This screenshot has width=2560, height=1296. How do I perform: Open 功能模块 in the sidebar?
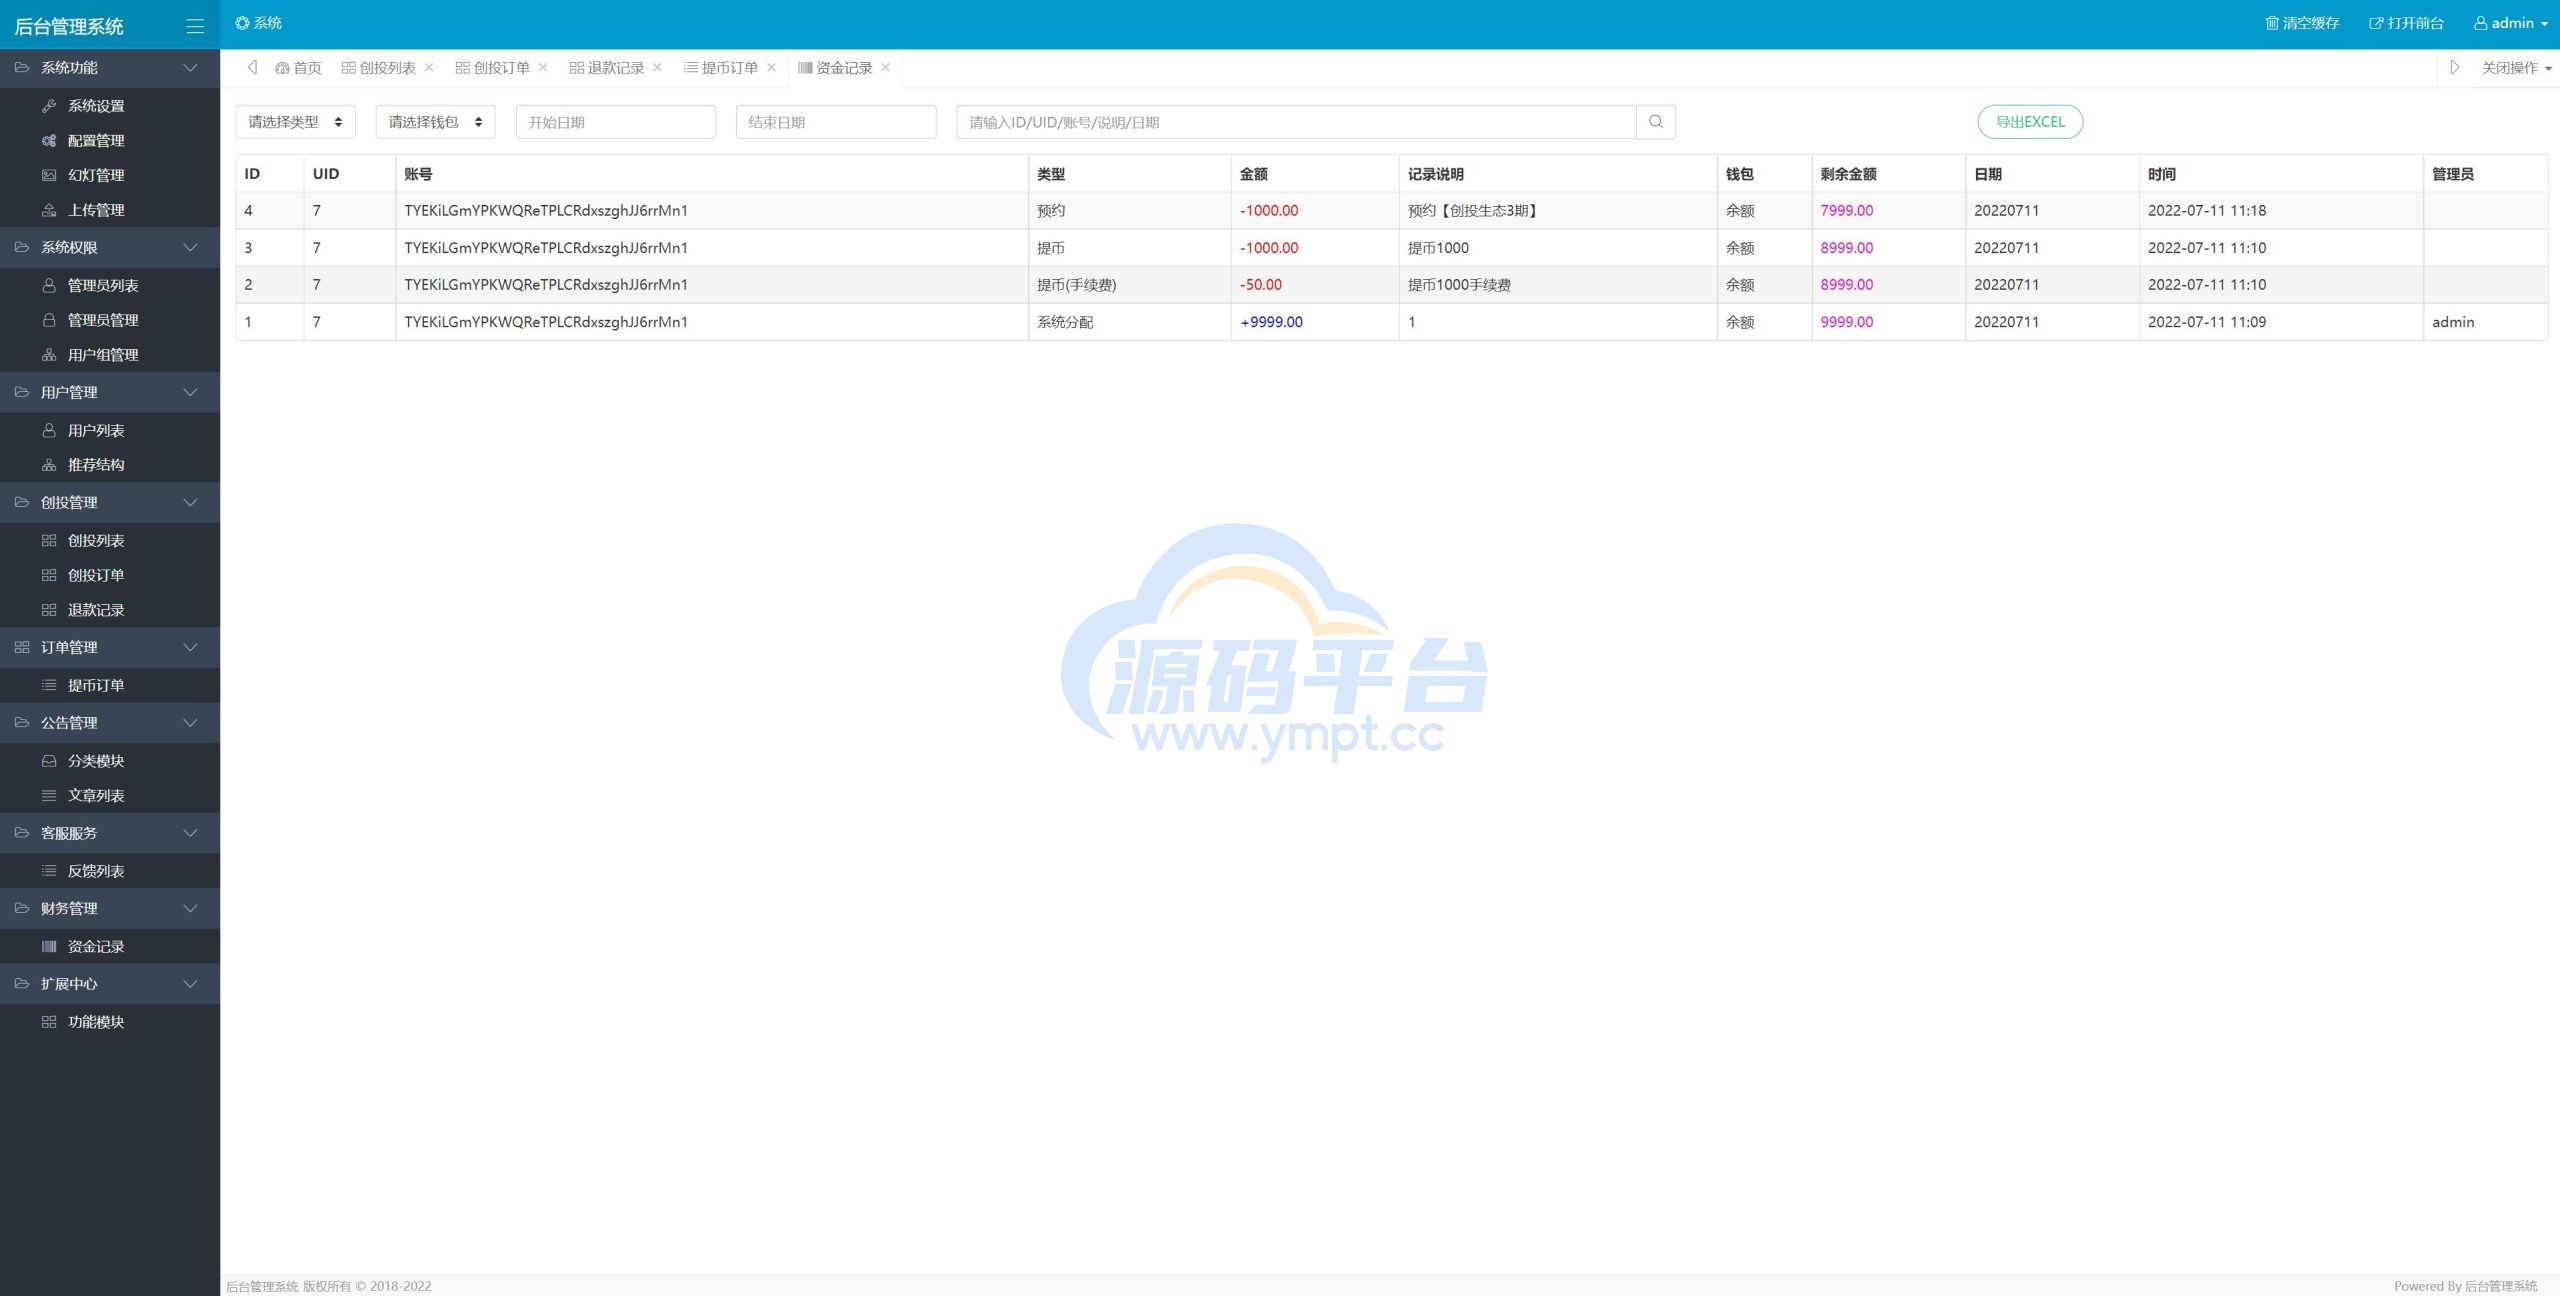110,1022
